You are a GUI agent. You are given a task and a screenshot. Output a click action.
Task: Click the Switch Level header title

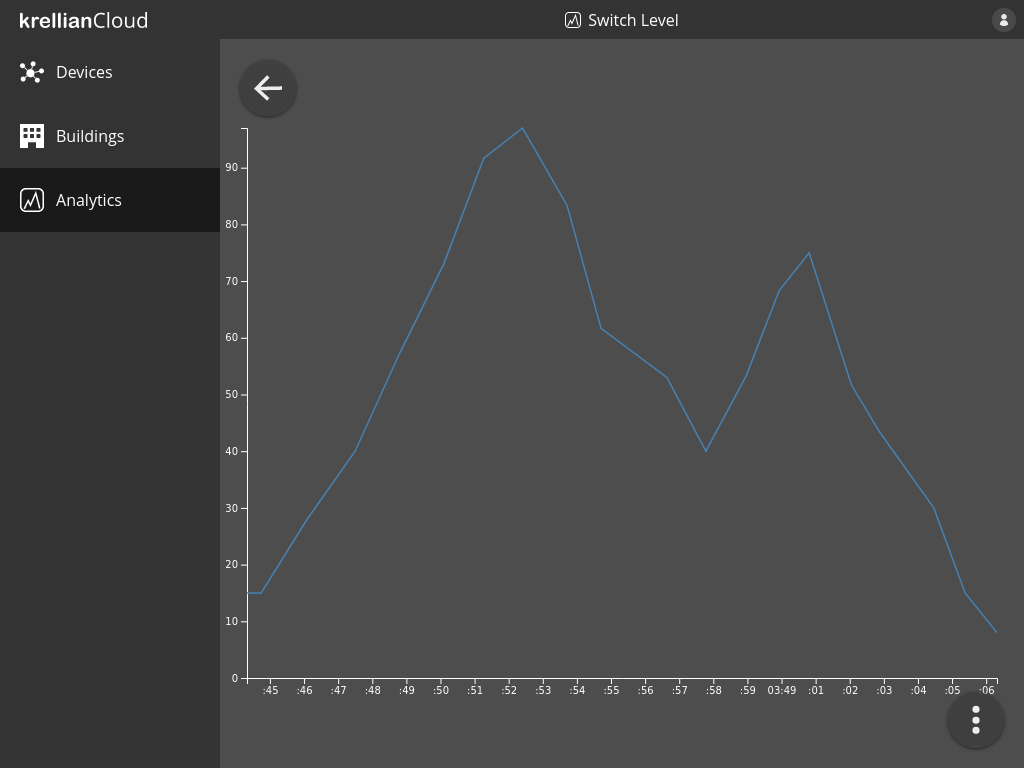tap(633, 20)
